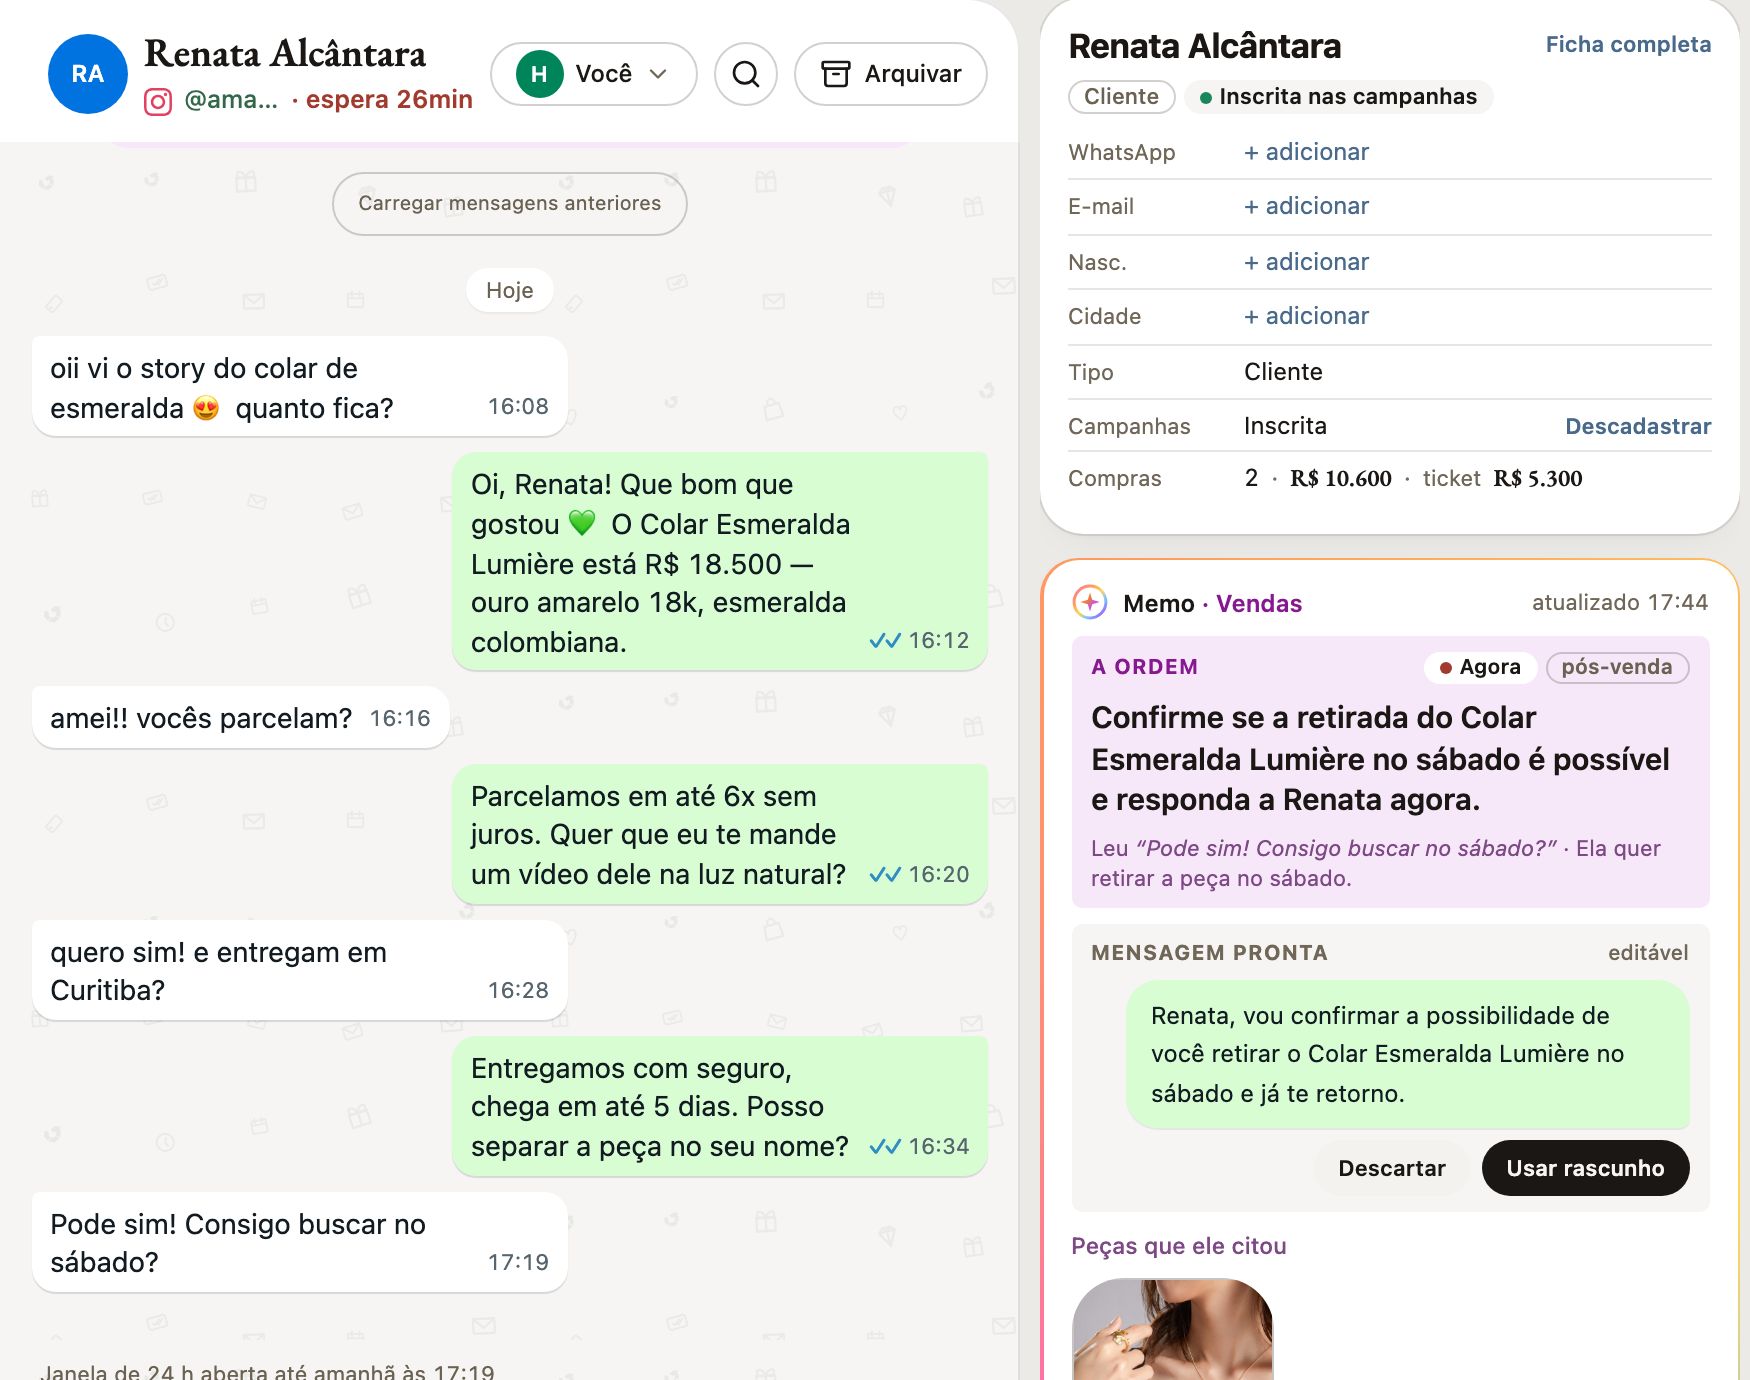This screenshot has width=1750, height=1380.
Task: Click the sent message about Parcelamos em até 6x
Action: pos(720,835)
